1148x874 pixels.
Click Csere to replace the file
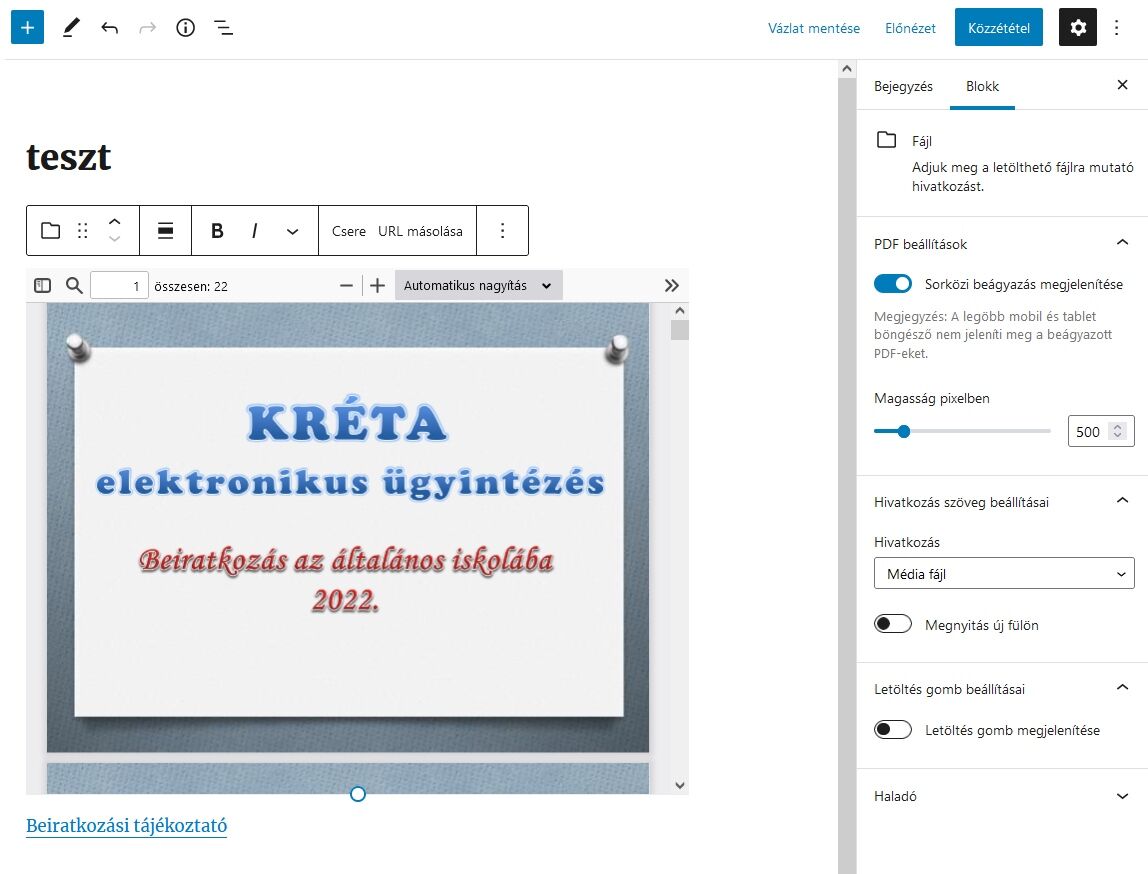(x=348, y=231)
